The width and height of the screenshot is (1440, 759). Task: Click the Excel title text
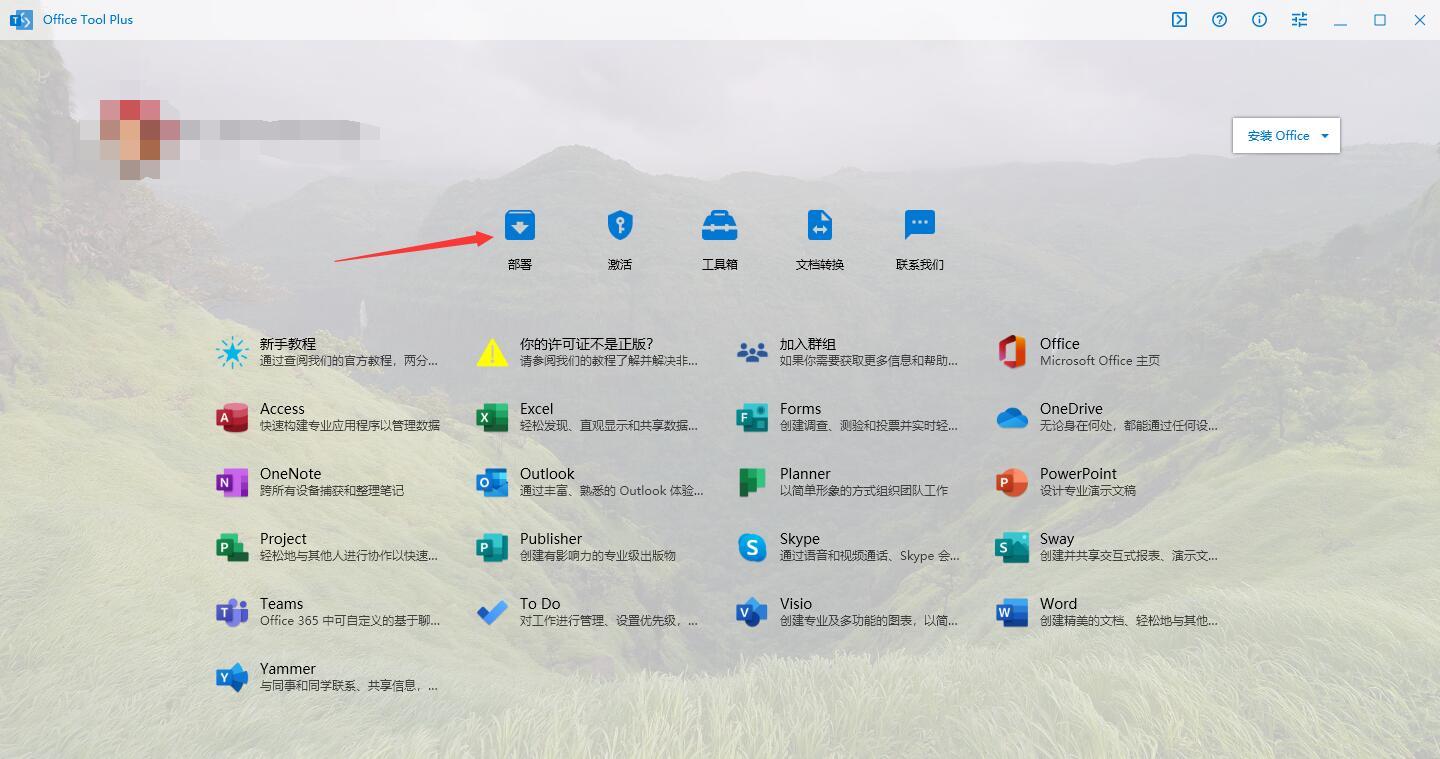coord(537,409)
